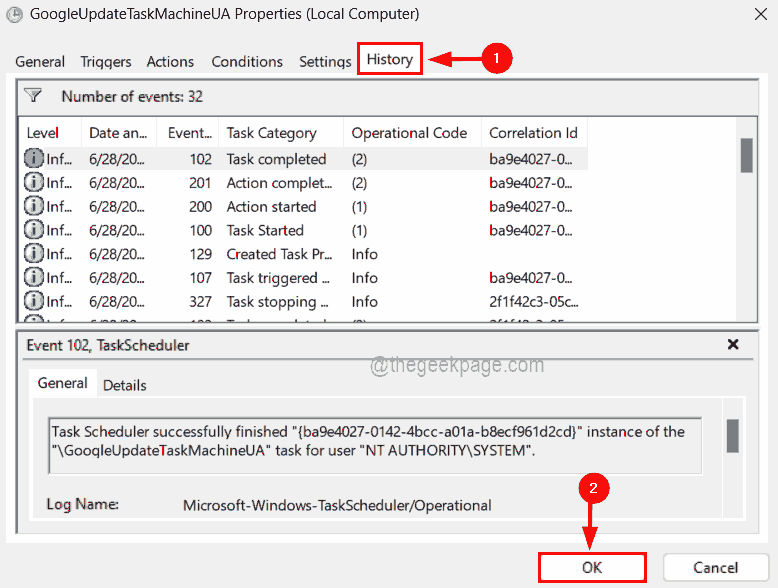Open the General tab of task properties

pos(40,62)
